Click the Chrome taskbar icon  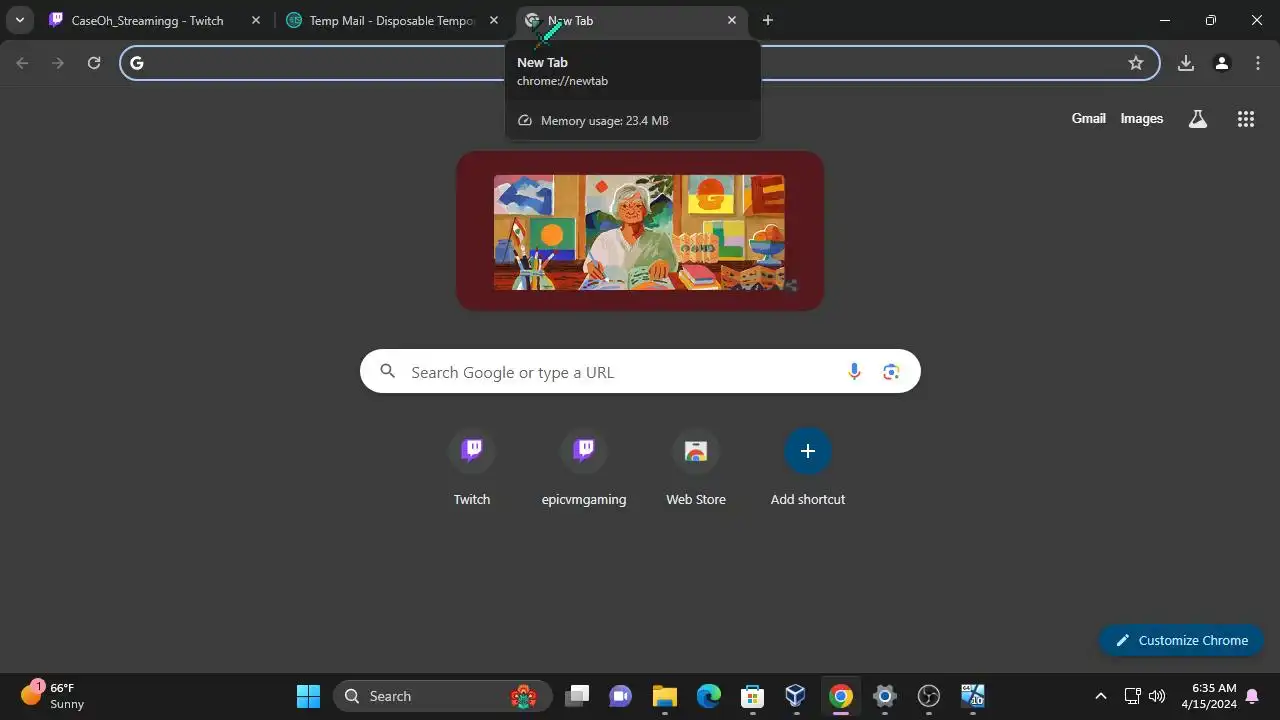840,696
